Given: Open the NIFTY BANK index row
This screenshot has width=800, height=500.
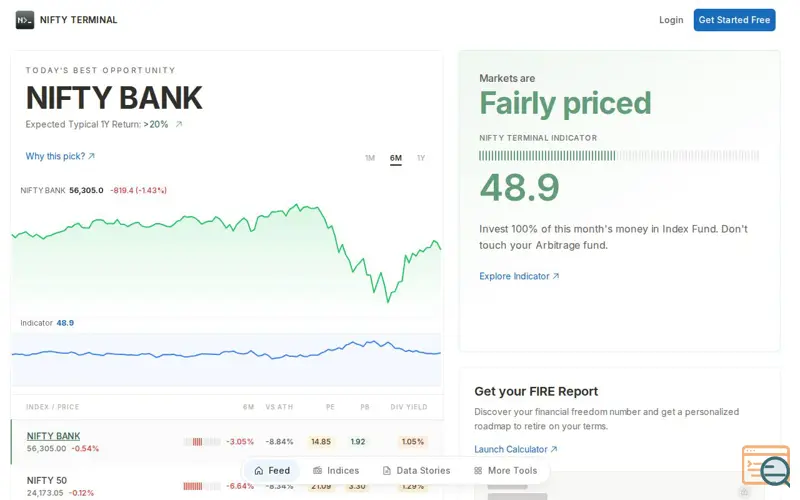Looking at the screenshot, I should [x=227, y=442].
